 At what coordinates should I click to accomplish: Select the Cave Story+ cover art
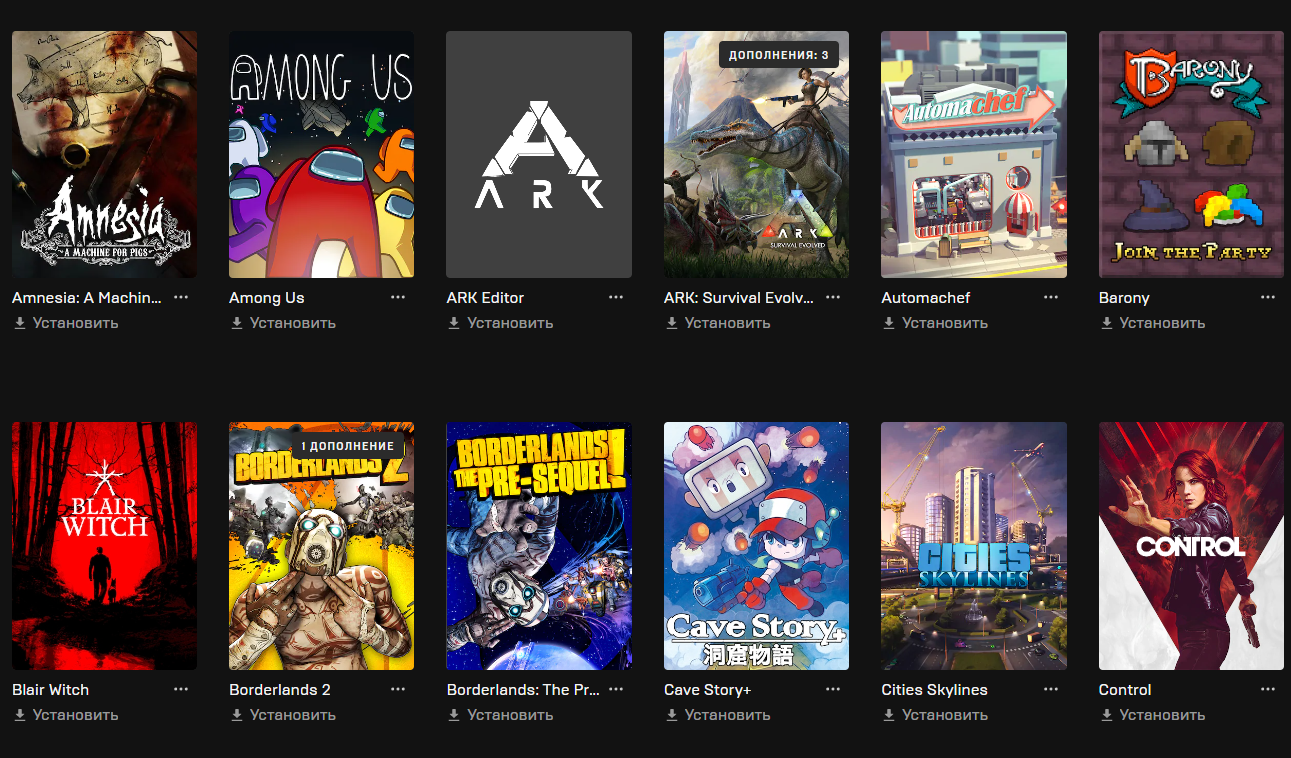point(756,546)
